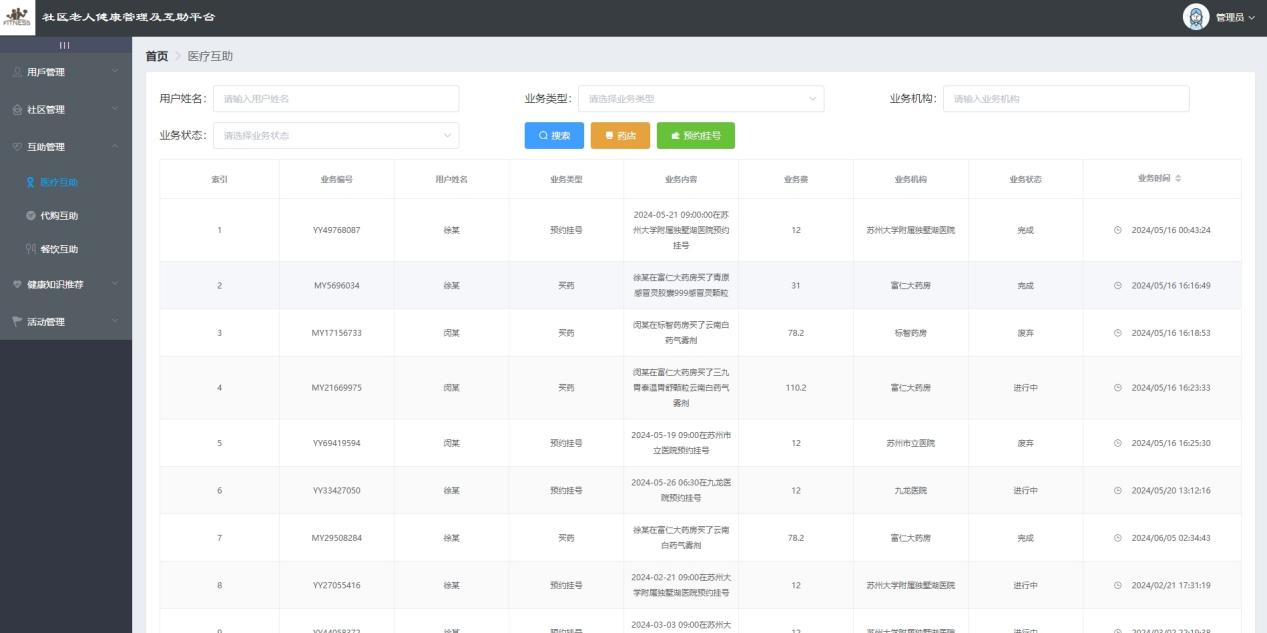
Task: Go to 首页 breadcrumb link
Action: click(157, 56)
